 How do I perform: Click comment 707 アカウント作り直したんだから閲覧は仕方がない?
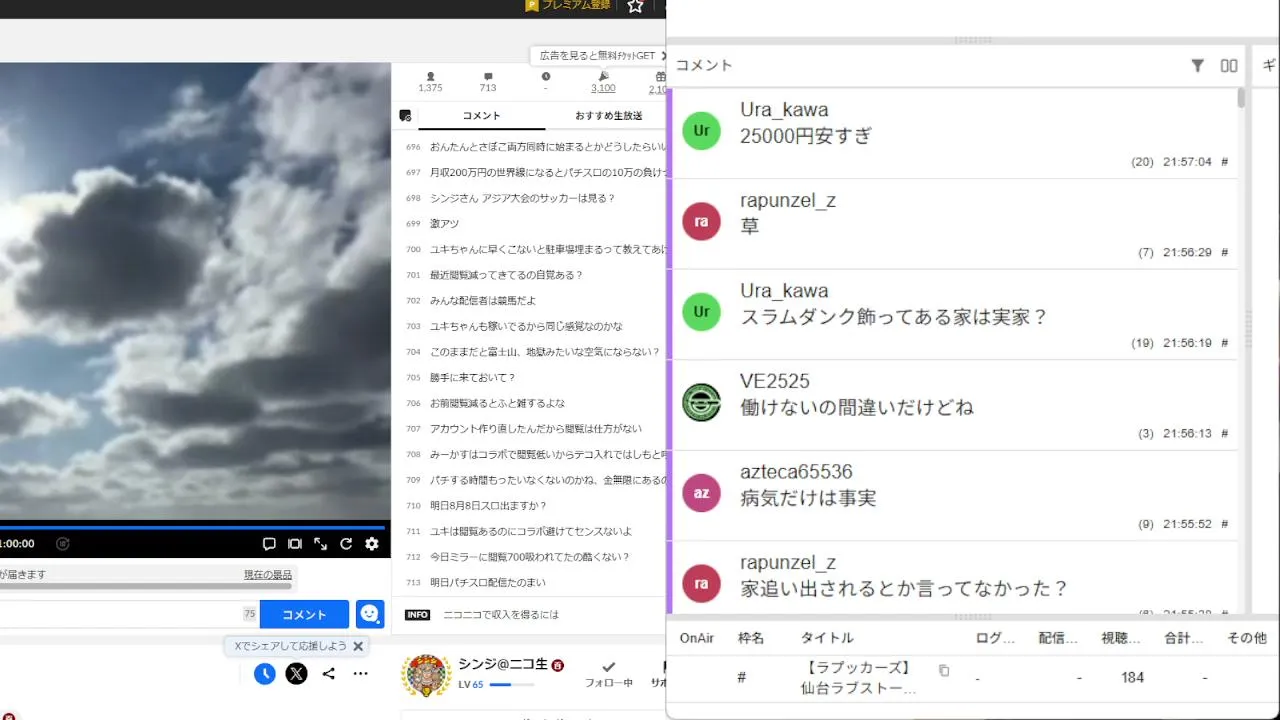click(x=536, y=429)
